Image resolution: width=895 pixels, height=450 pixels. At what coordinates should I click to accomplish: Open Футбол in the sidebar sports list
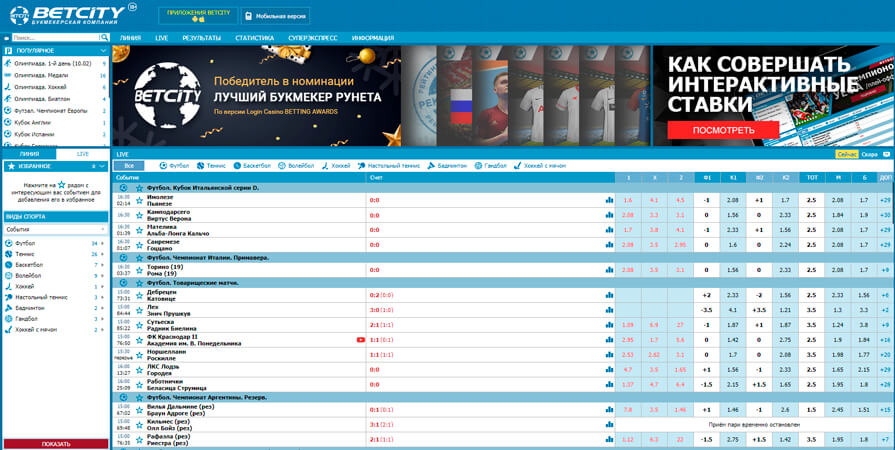[x=25, y=243]
